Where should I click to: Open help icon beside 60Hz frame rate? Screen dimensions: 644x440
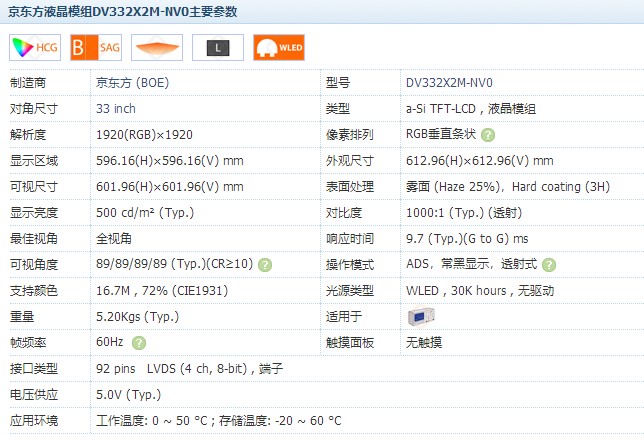point(139,343)
